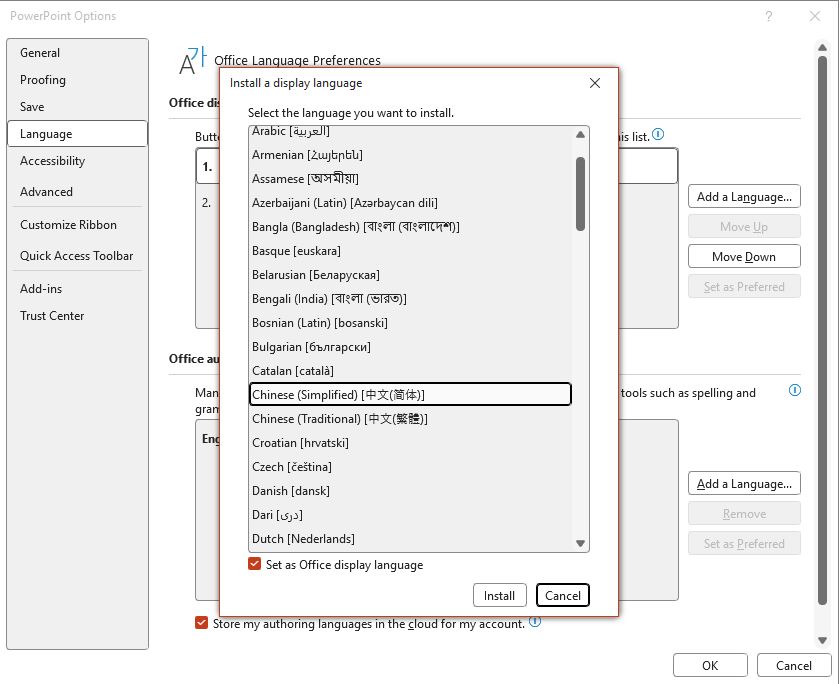Select the Language options category
839x684 pixels.
tap(77, 134)
